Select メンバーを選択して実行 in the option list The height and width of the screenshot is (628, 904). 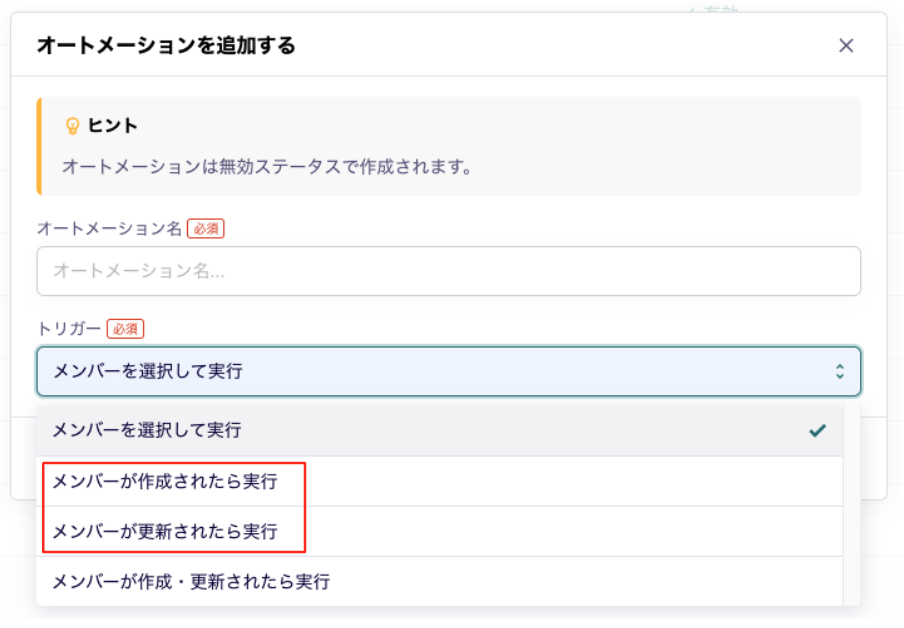coord(147,431)
